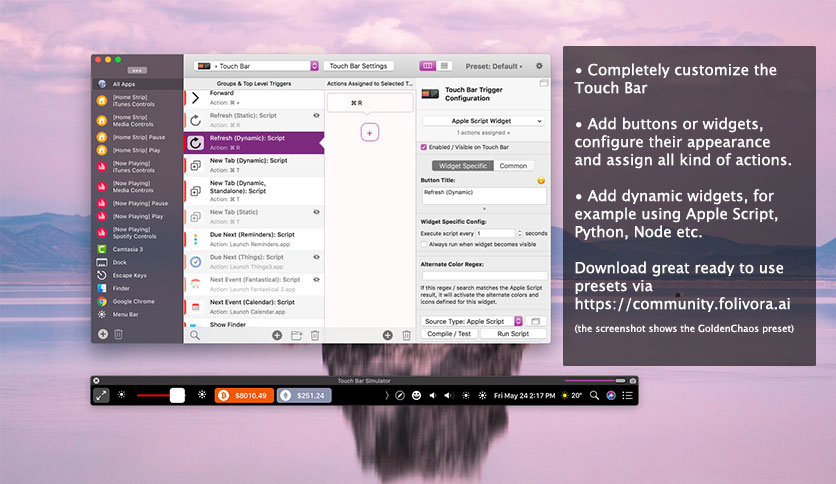836x484 pixels.
Task: Open Menu Bar entry in sidebar
Action: click(x=138, y=314)
